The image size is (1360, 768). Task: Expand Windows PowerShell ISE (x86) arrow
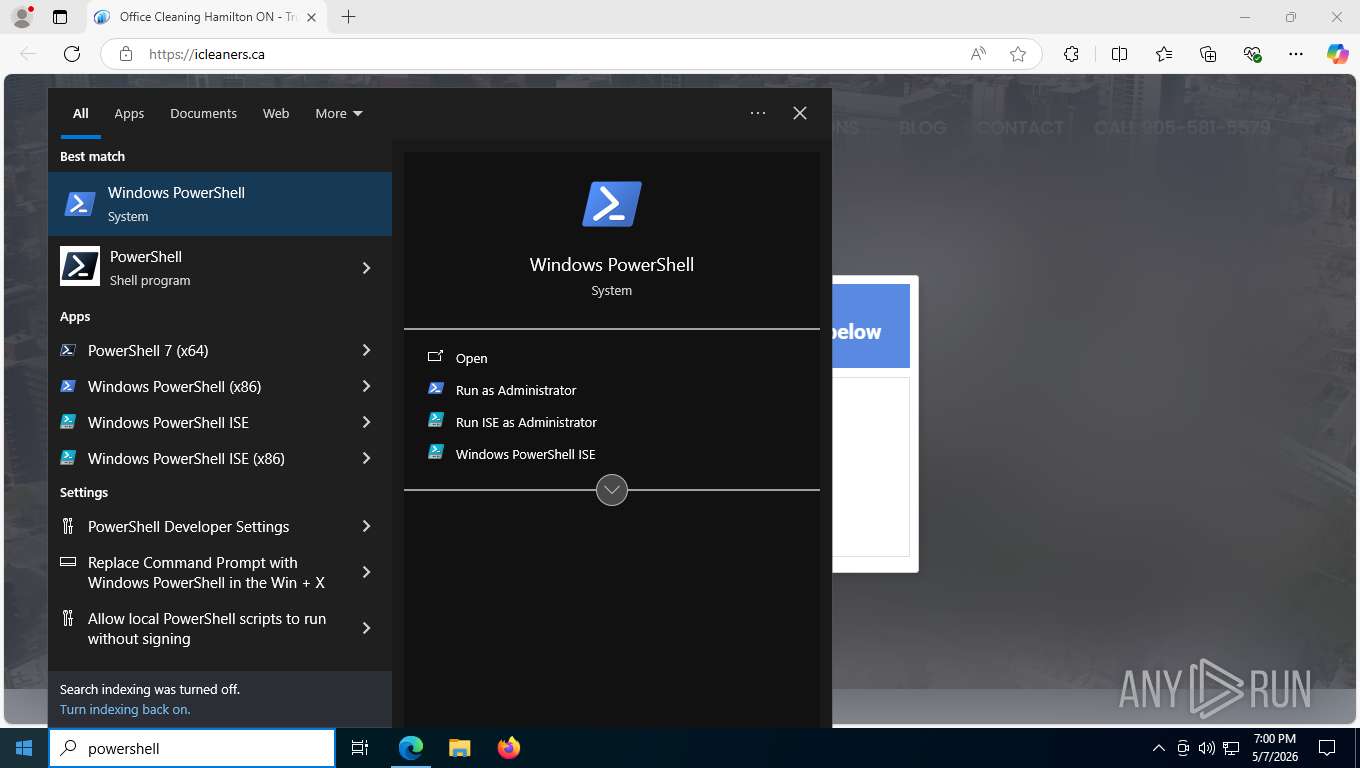click(366, 458)
